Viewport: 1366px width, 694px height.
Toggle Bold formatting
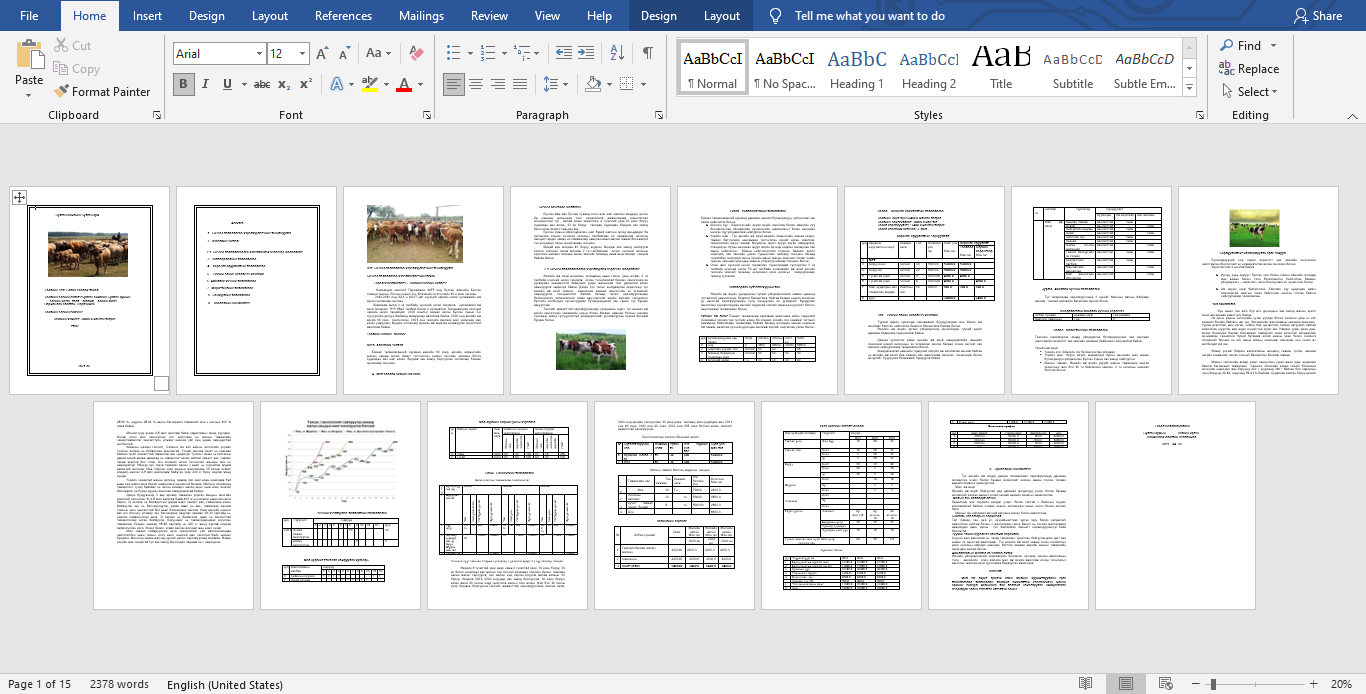183,85
